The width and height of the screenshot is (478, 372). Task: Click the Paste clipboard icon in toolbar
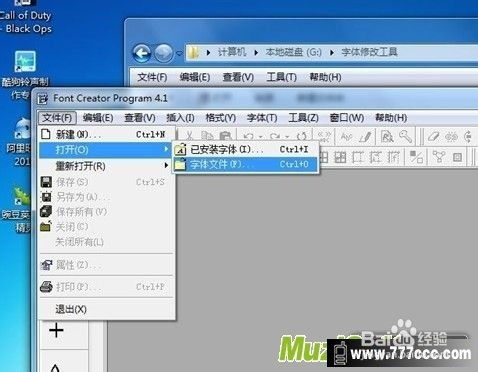pos(226,136)
